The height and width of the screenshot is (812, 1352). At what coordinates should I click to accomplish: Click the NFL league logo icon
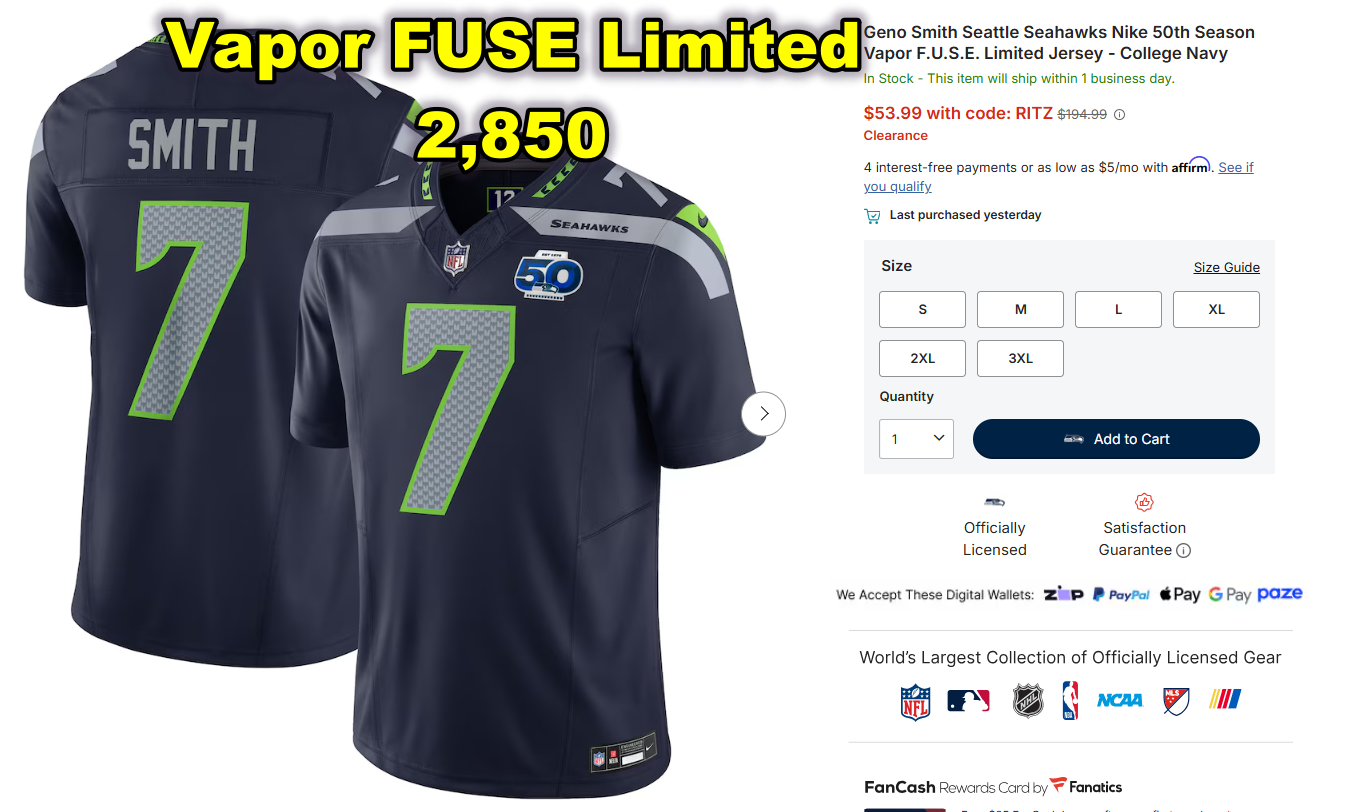click(x=915, y=702)
